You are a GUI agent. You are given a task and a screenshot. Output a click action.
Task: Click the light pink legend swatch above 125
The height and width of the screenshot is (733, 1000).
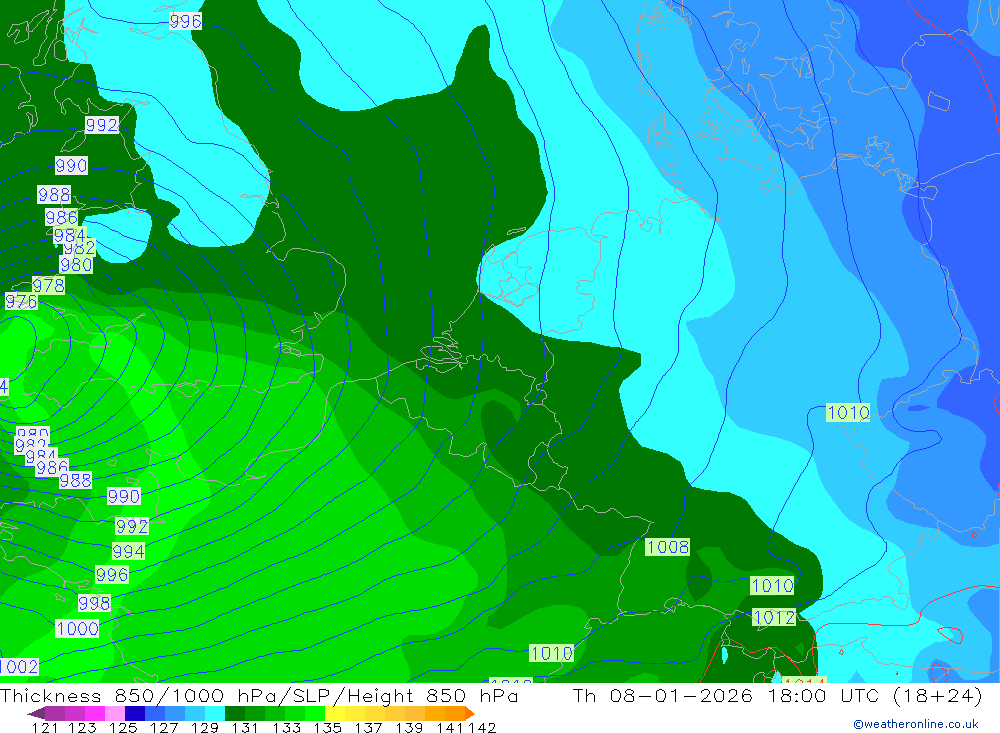[x=115, y=713]
